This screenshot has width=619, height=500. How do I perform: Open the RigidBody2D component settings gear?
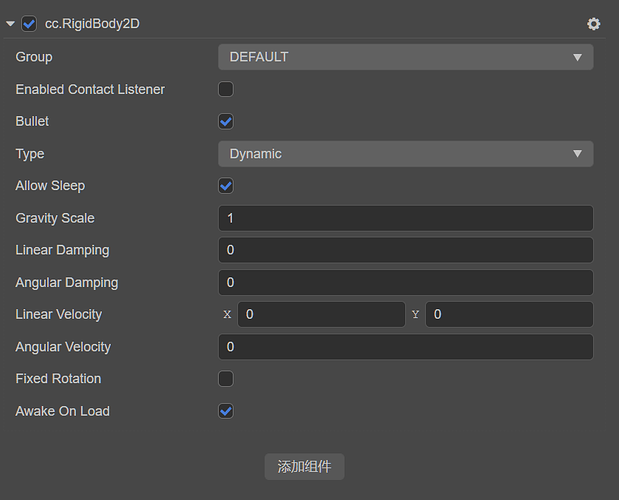[594, 23]
